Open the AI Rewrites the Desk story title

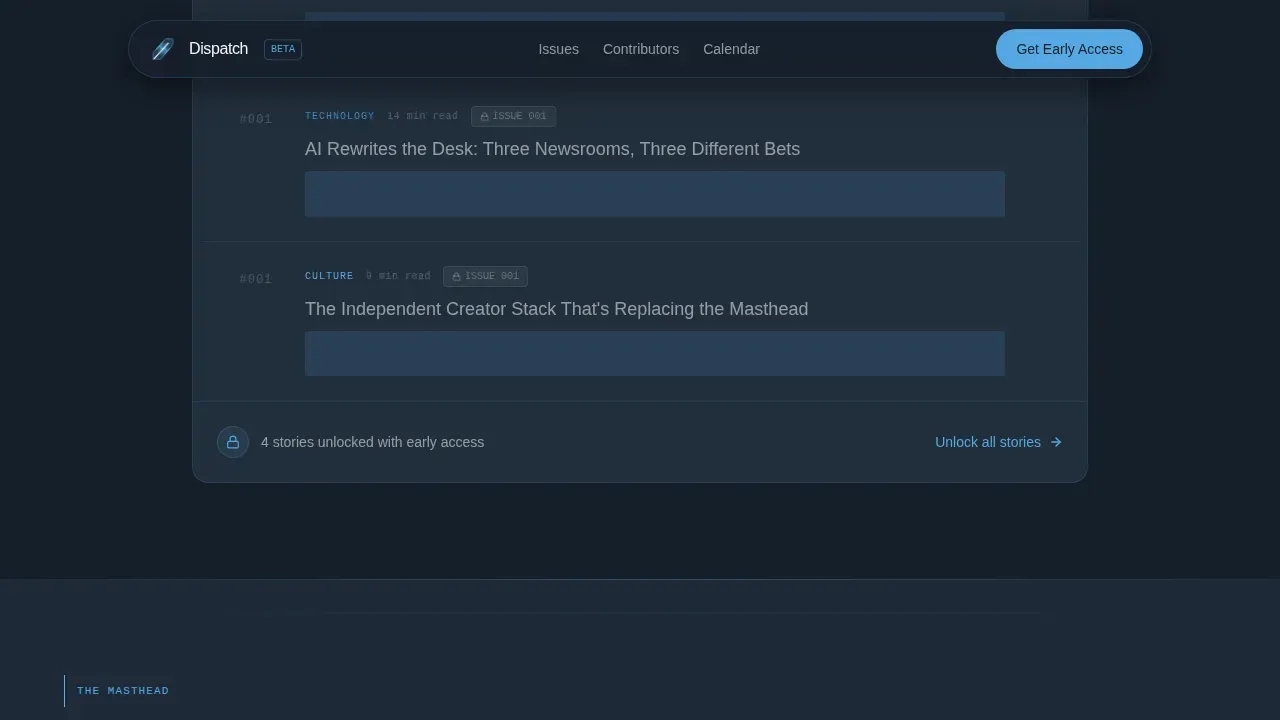click(x=552, y=149)
